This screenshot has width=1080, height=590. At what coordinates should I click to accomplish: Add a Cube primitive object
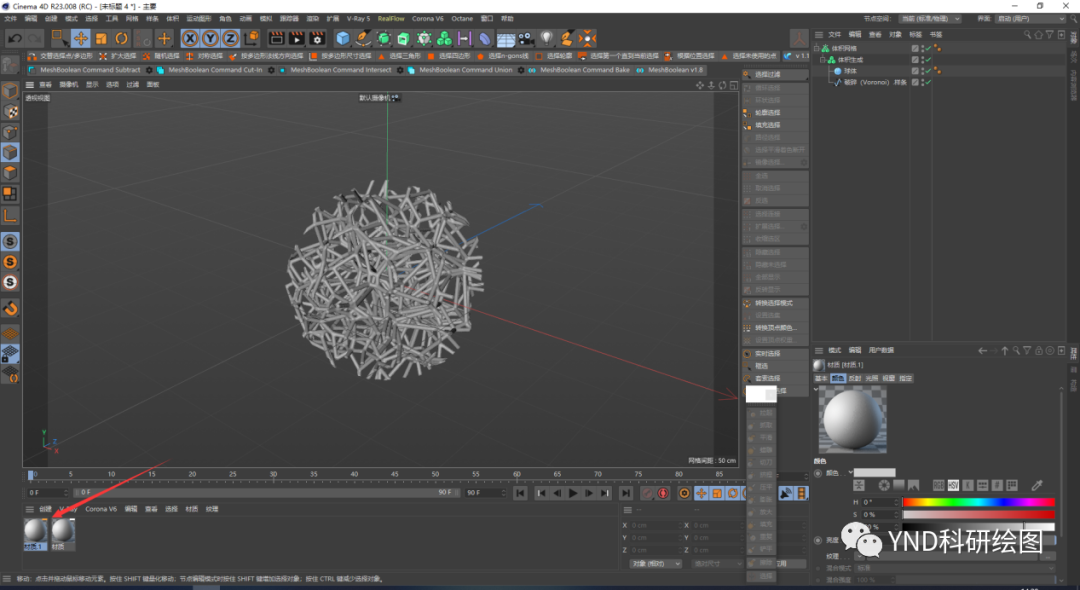342,39
